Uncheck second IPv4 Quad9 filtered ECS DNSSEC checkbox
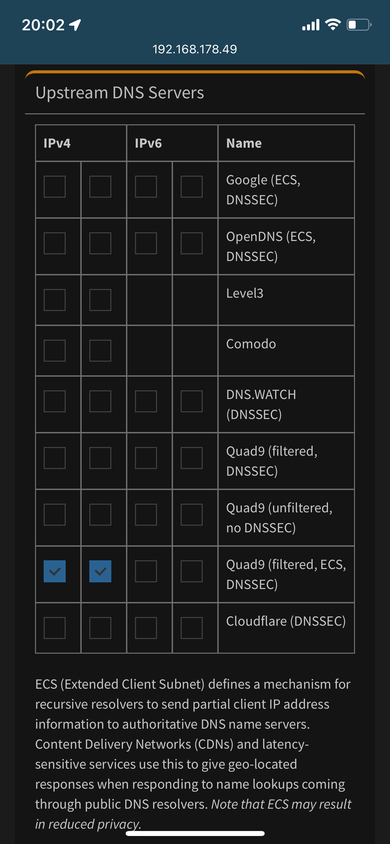 [x=101, y=571]
